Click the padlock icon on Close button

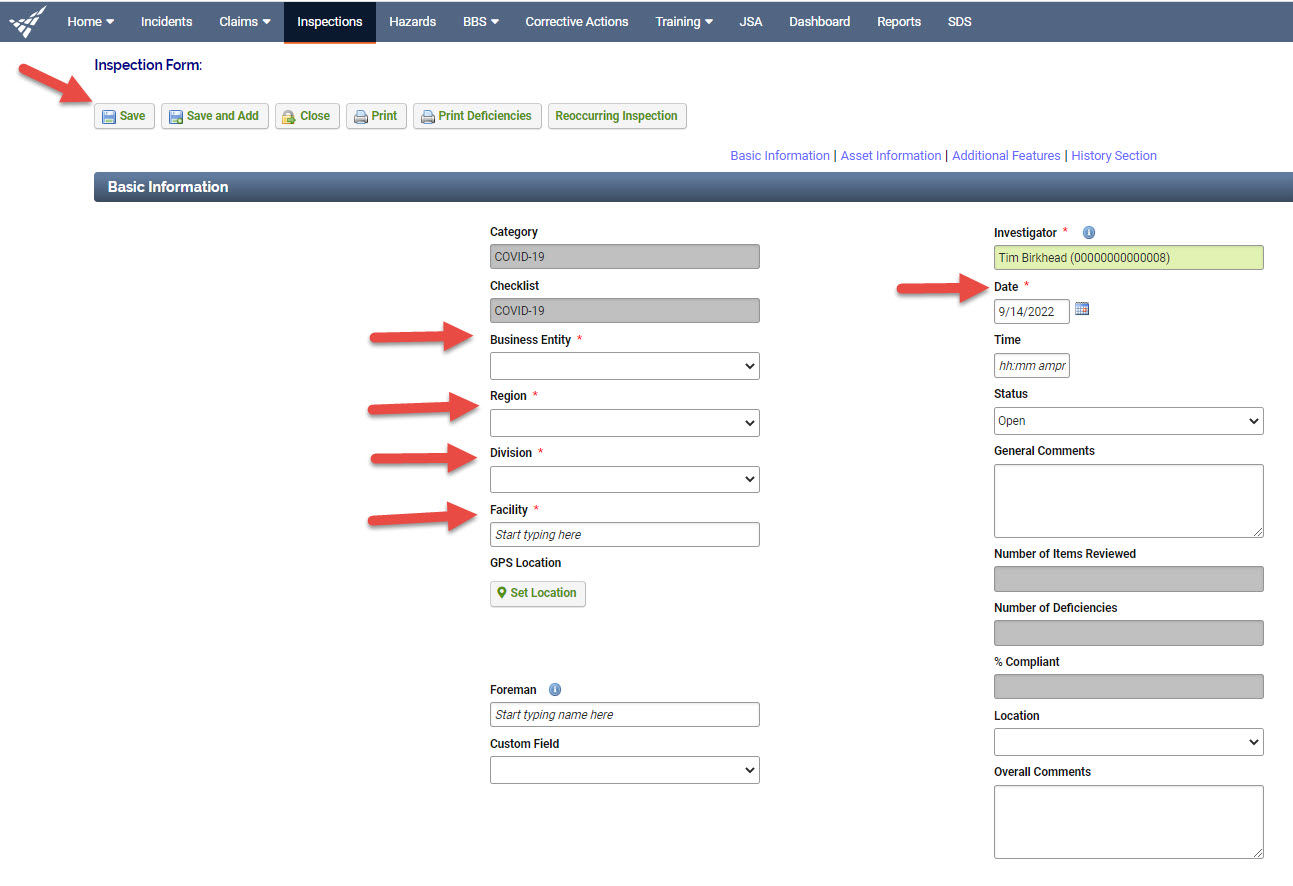(x=288, y=116)
